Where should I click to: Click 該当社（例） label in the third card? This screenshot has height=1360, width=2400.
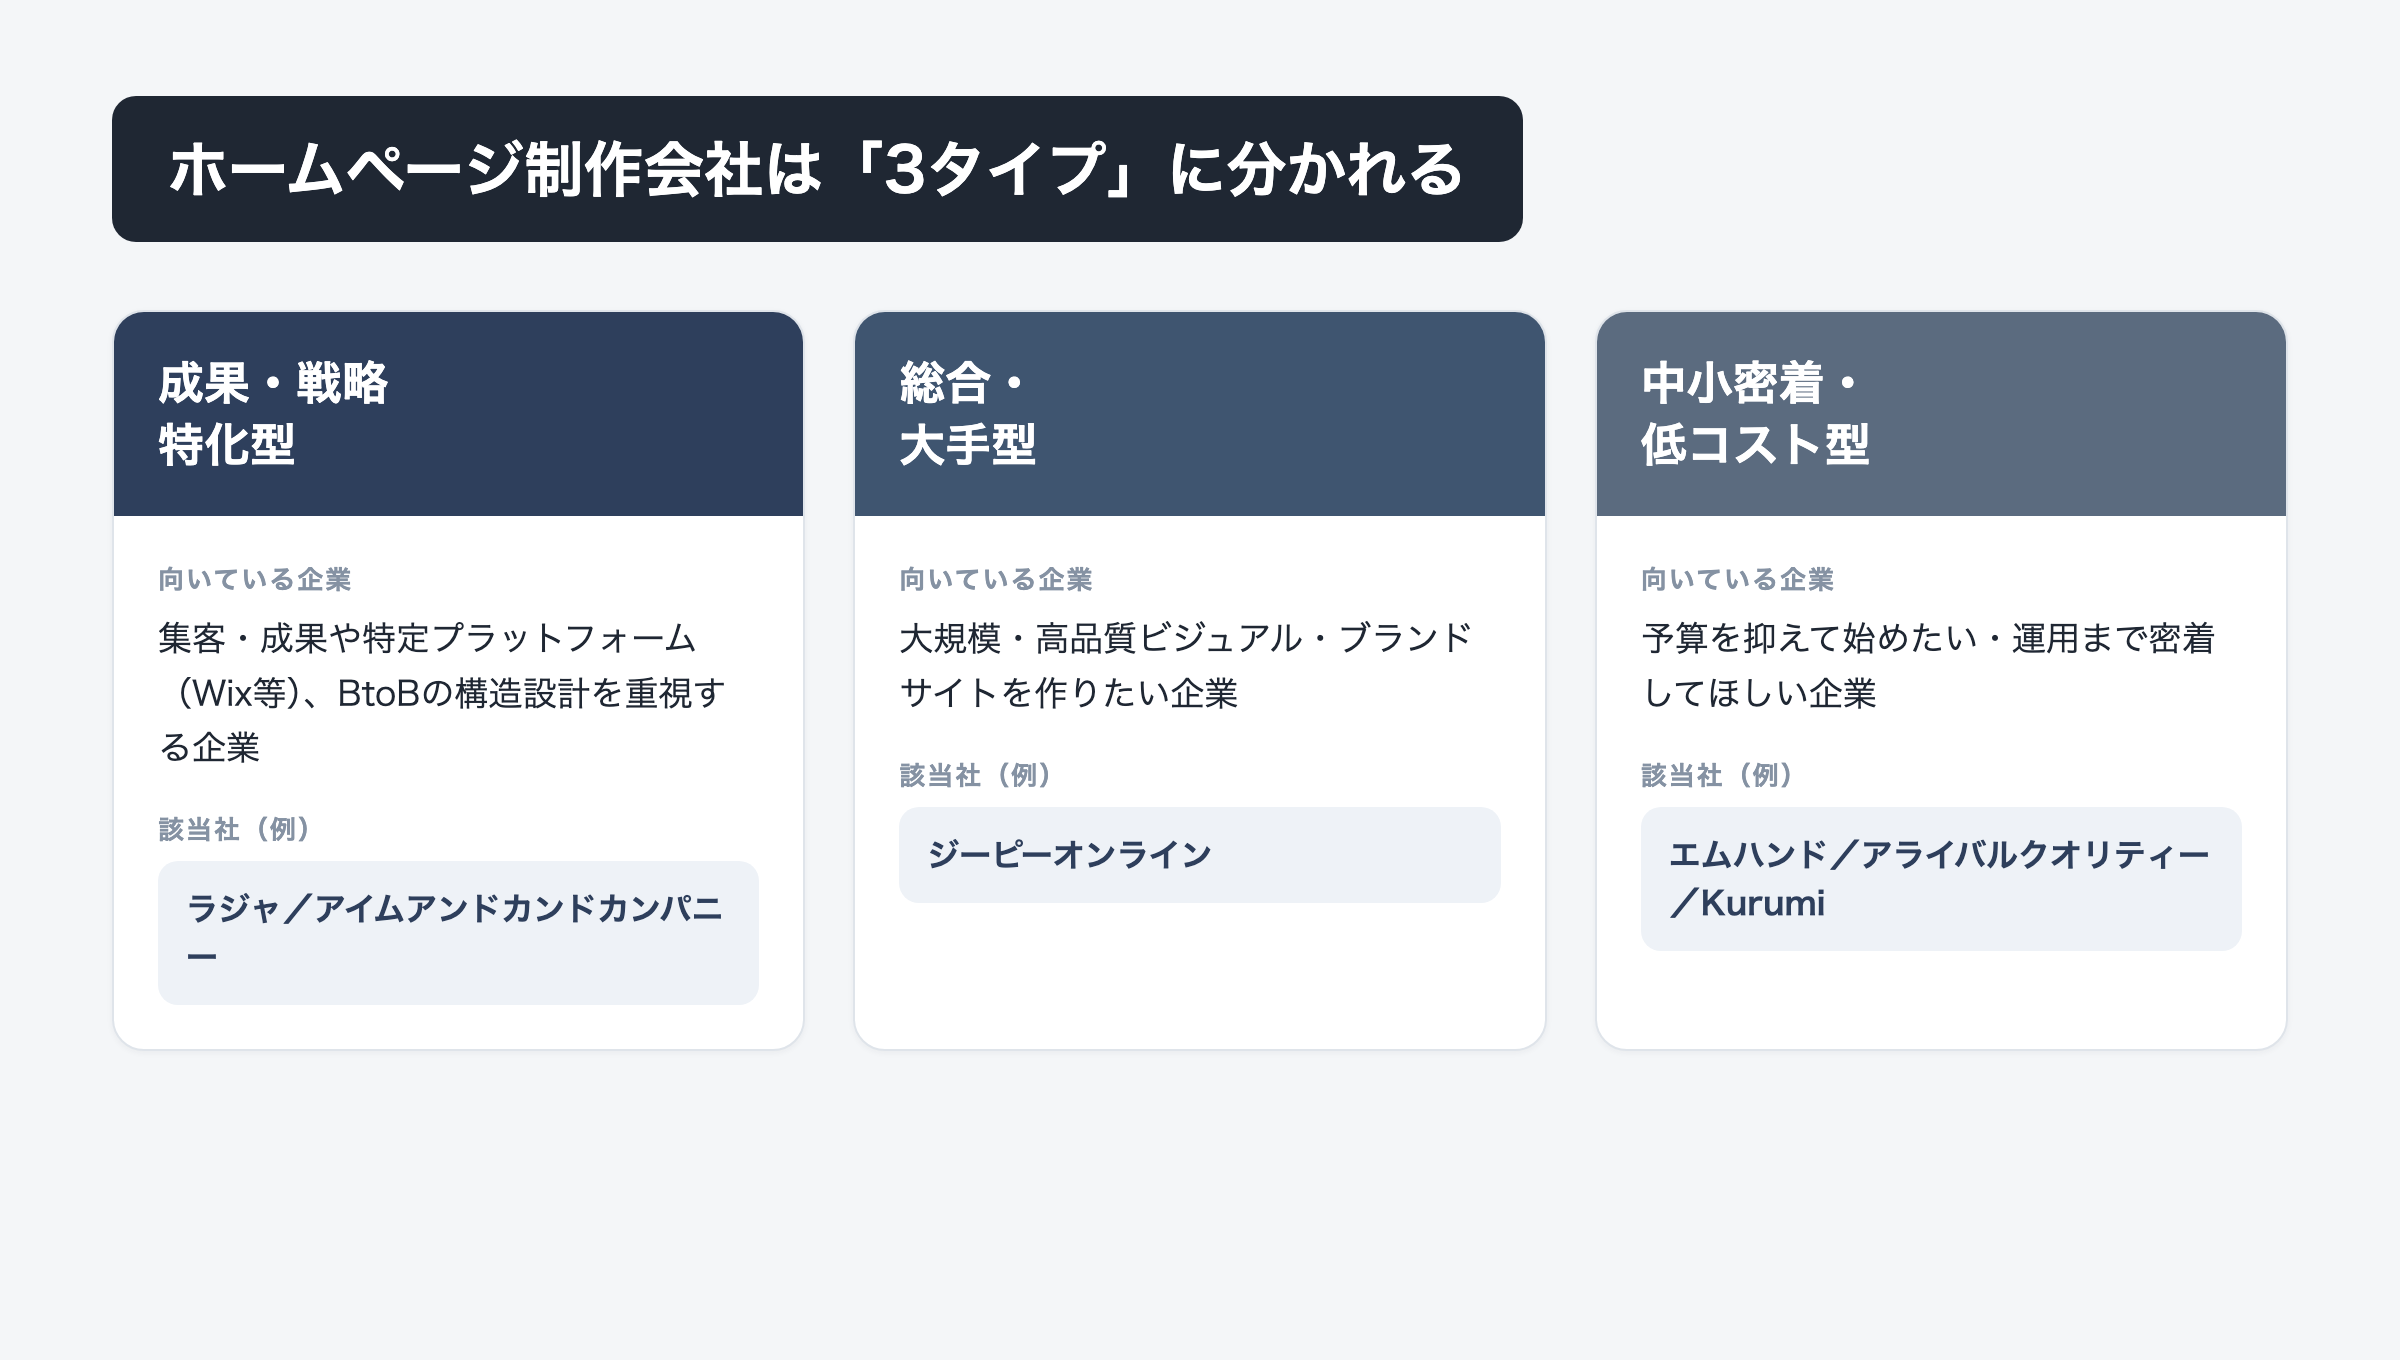(1718, 775)
